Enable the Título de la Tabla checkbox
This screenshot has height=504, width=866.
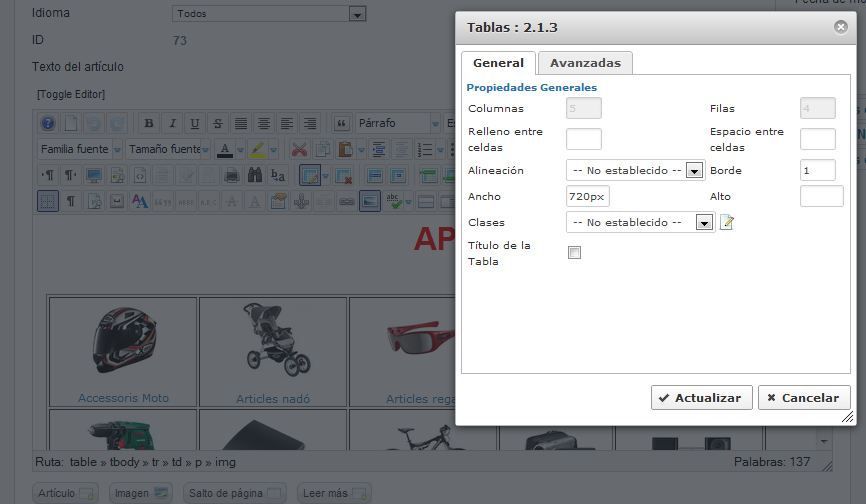(x=574, y=253)
